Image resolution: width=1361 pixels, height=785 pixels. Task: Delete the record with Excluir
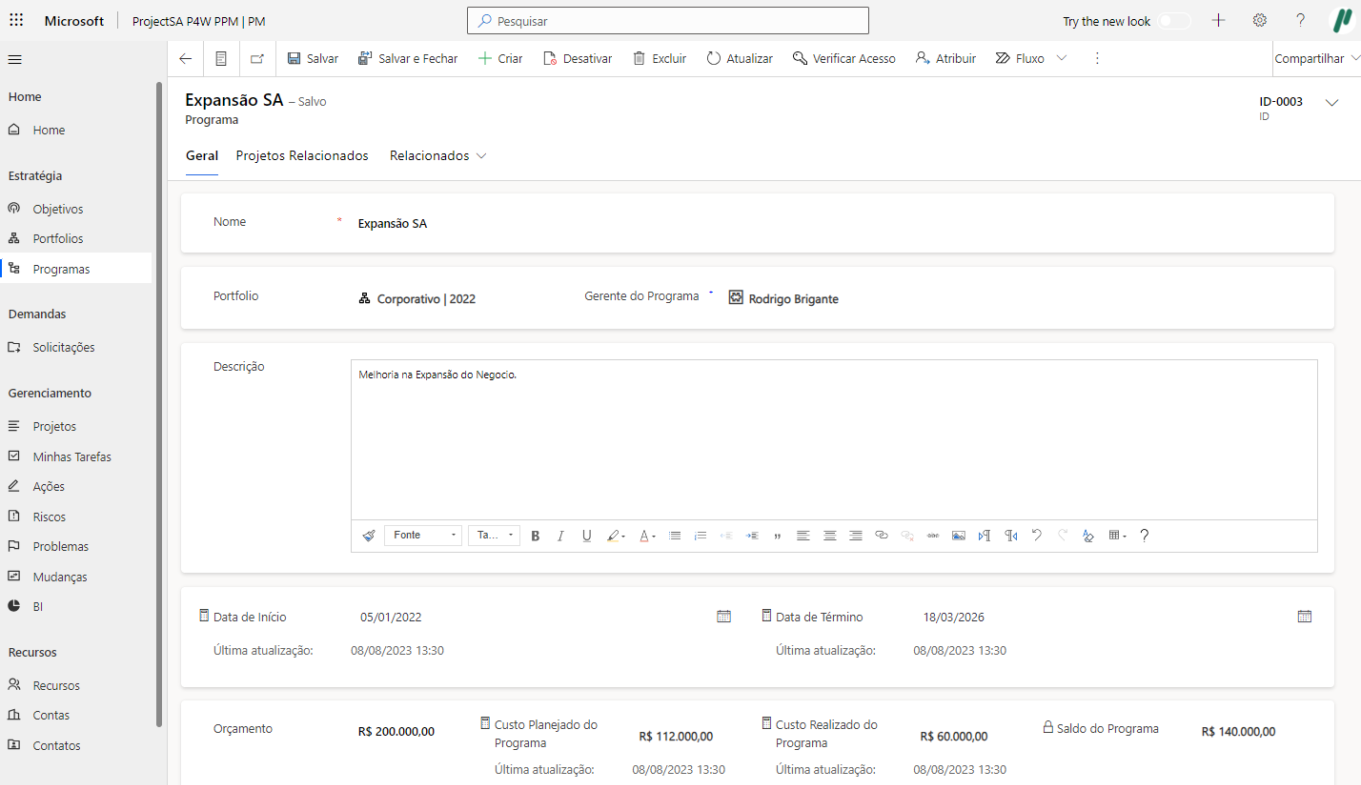point(660,59)
